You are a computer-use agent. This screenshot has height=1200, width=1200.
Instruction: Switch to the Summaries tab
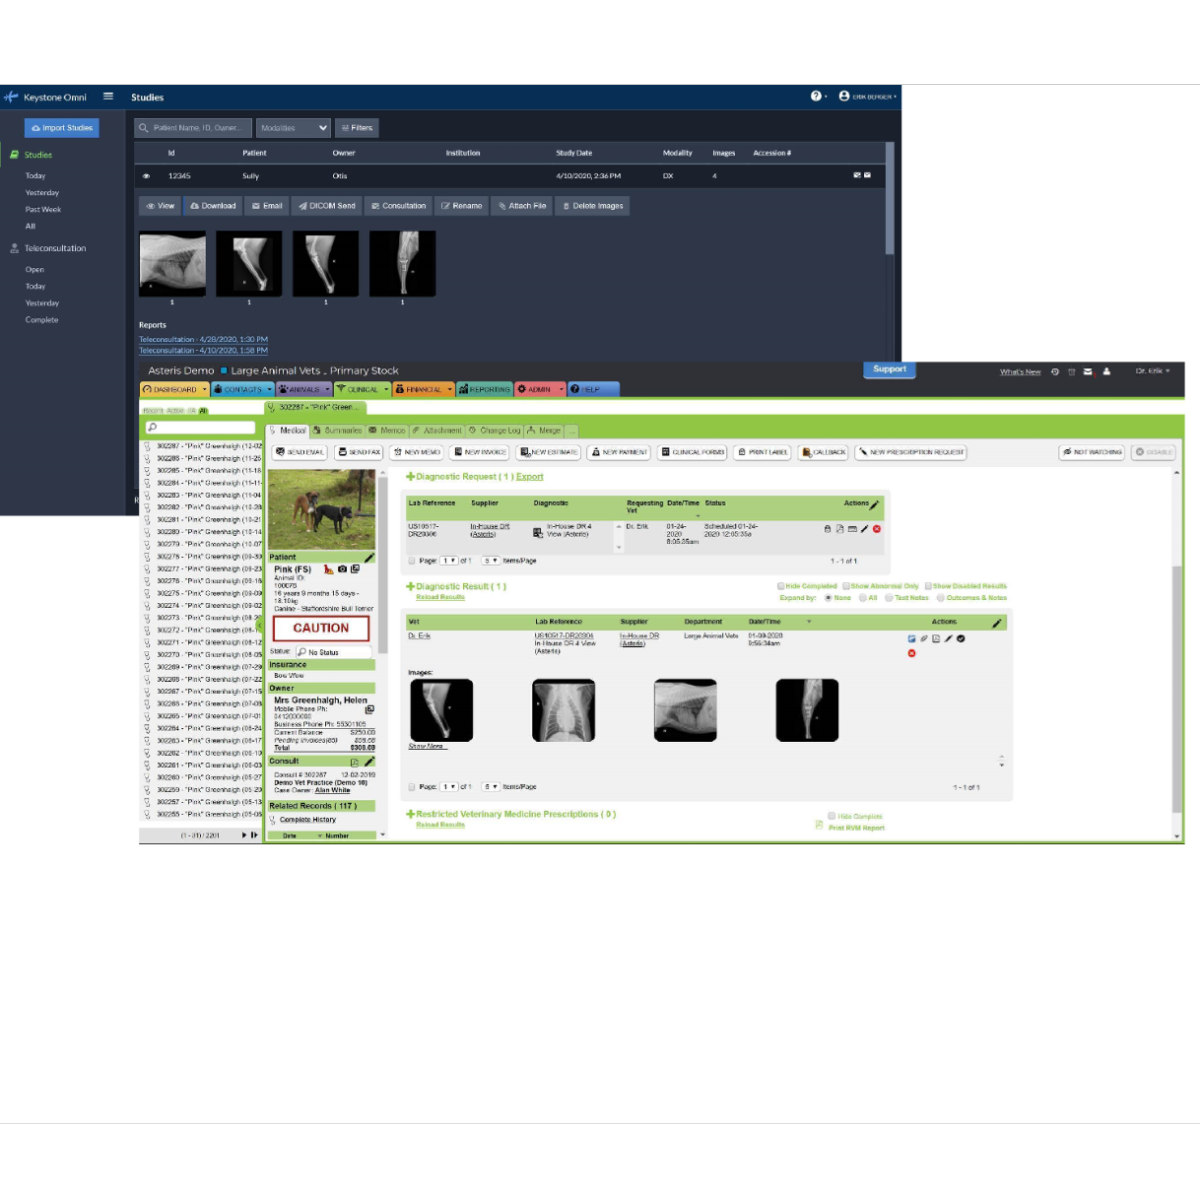coord(341,429)
